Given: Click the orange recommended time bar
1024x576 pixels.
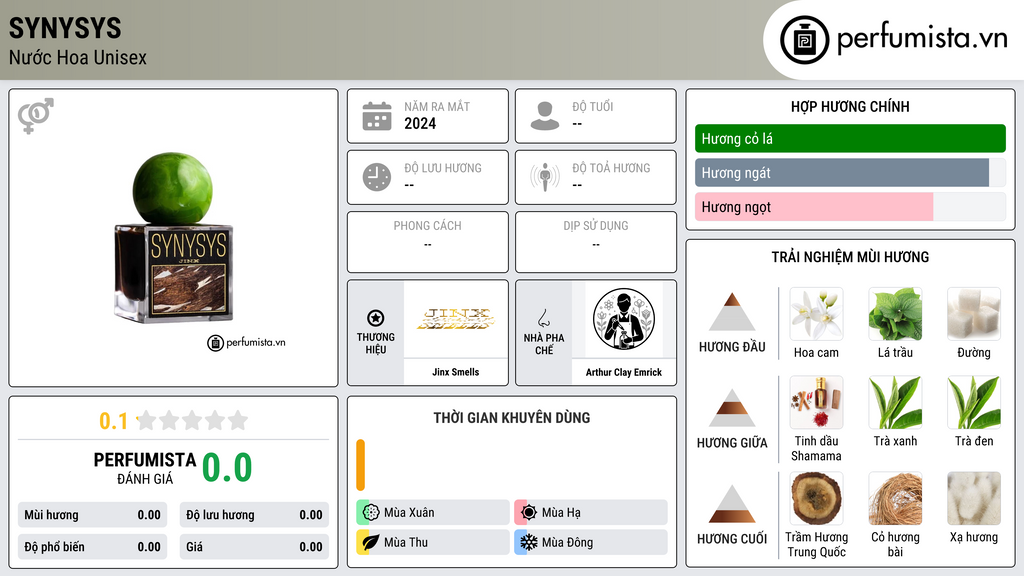Looking at the screenshot, I should pyautogui.click(x=360, y=465).
